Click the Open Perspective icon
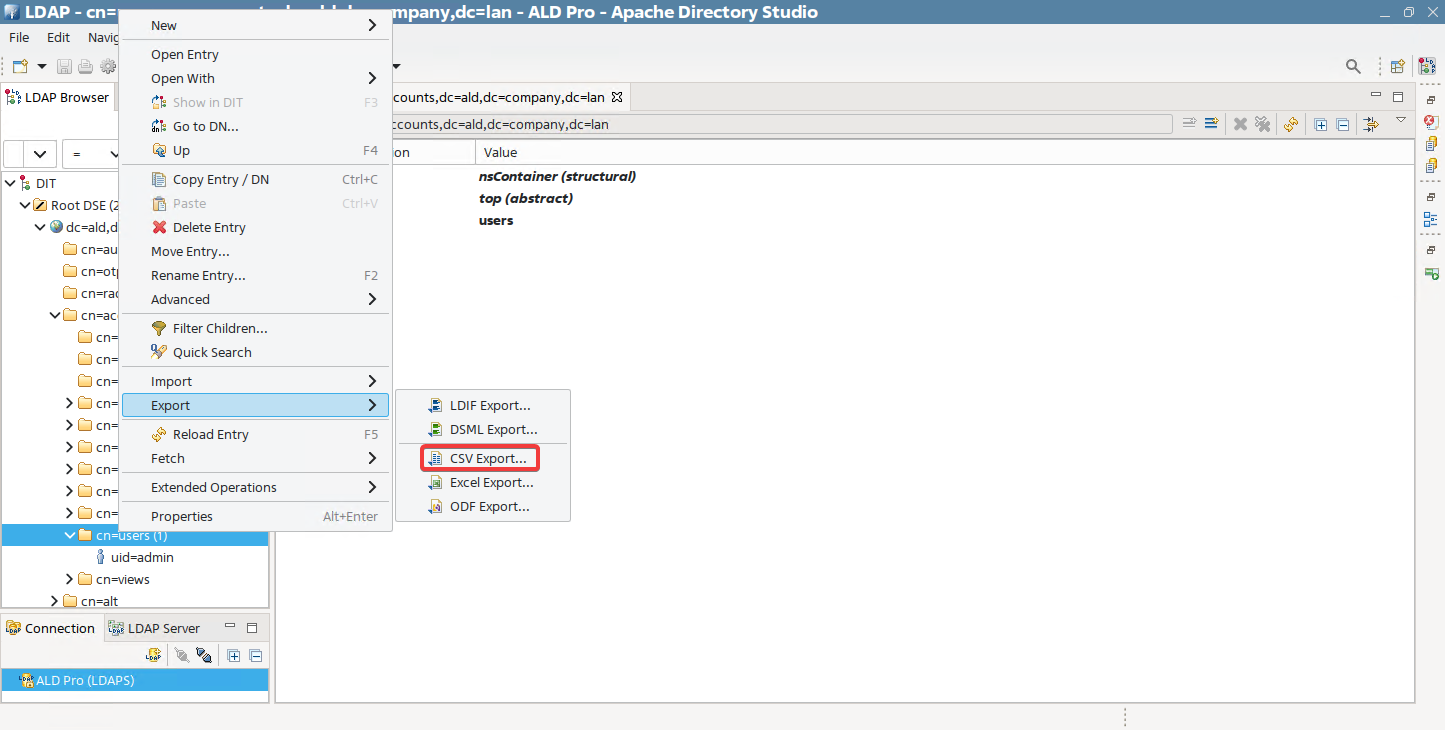The height and width of the screenshot is (730, 1445). click(x=1398, y=66)
